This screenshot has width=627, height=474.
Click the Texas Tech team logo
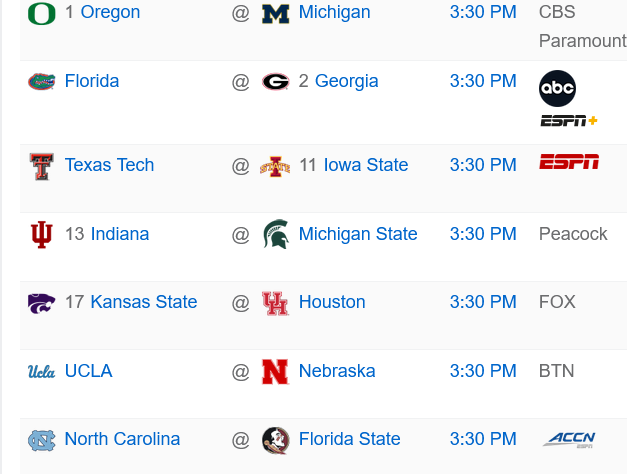point(42,166)
